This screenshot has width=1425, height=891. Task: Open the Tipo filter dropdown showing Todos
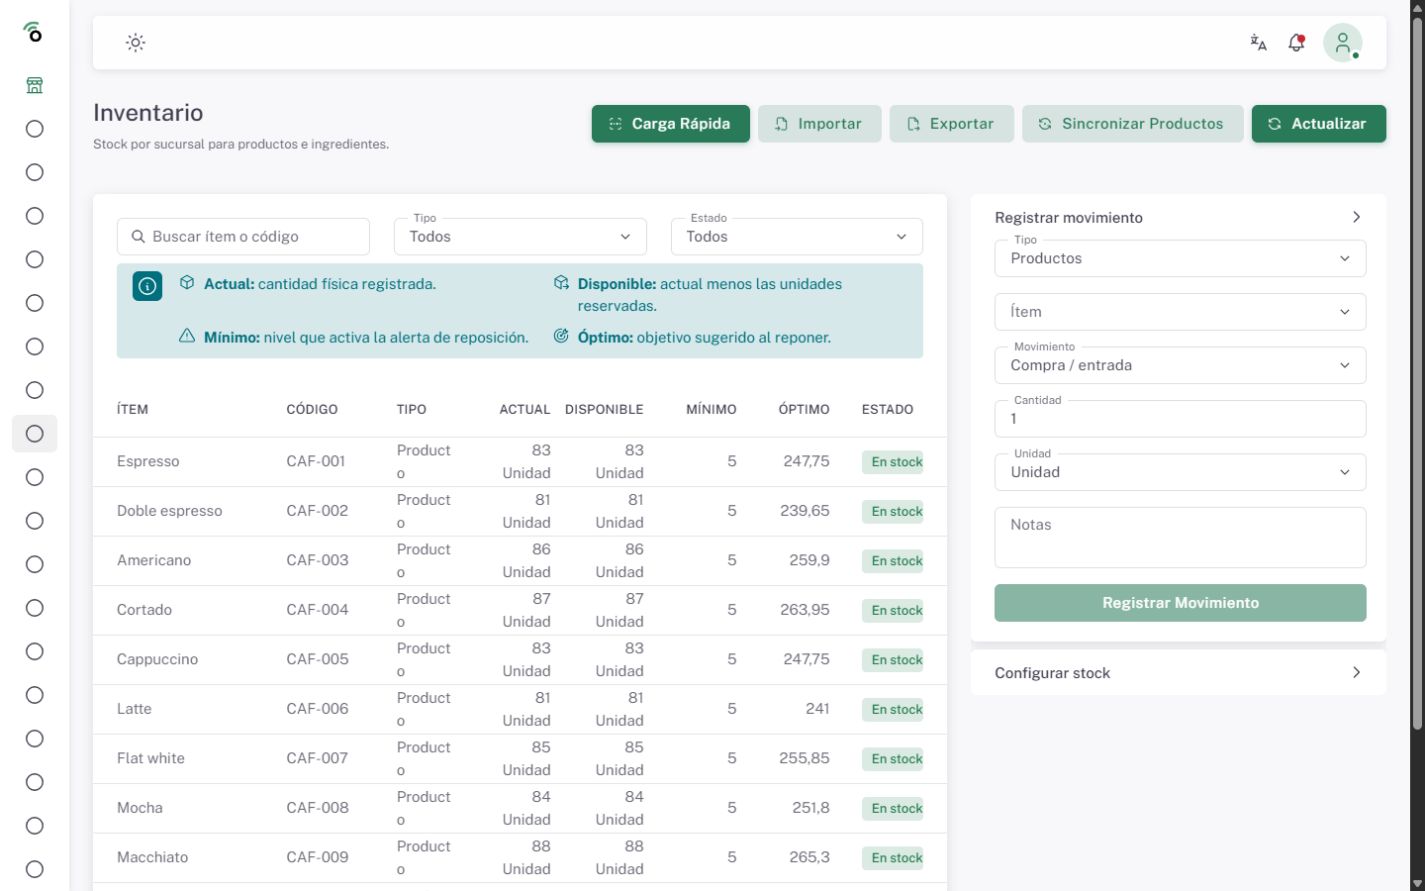(520, 237)
